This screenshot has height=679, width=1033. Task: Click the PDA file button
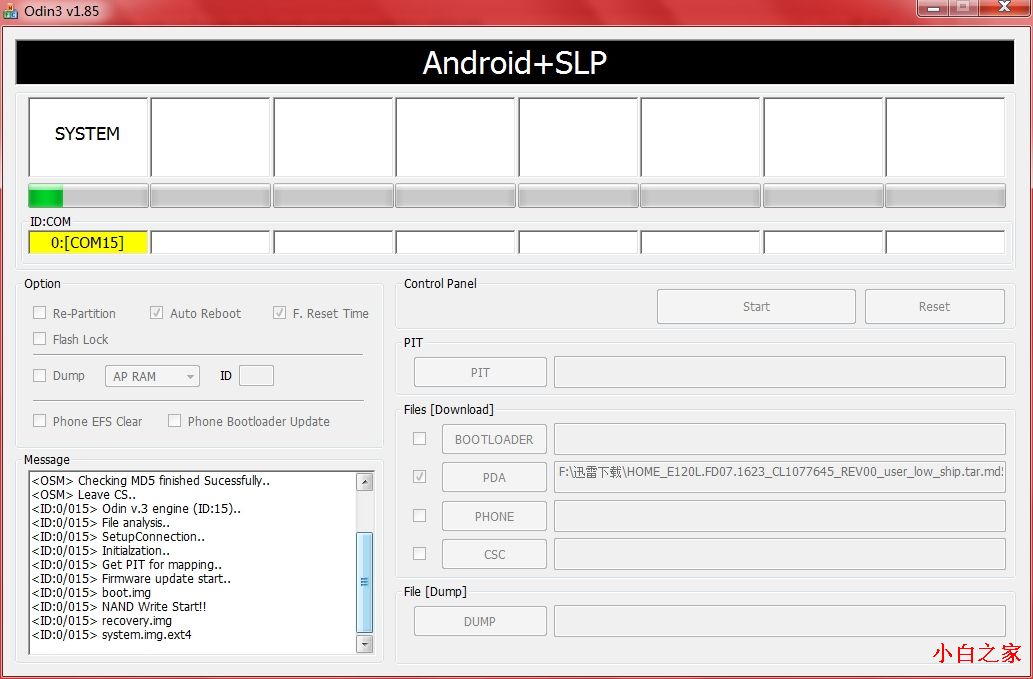click(494, 477)
